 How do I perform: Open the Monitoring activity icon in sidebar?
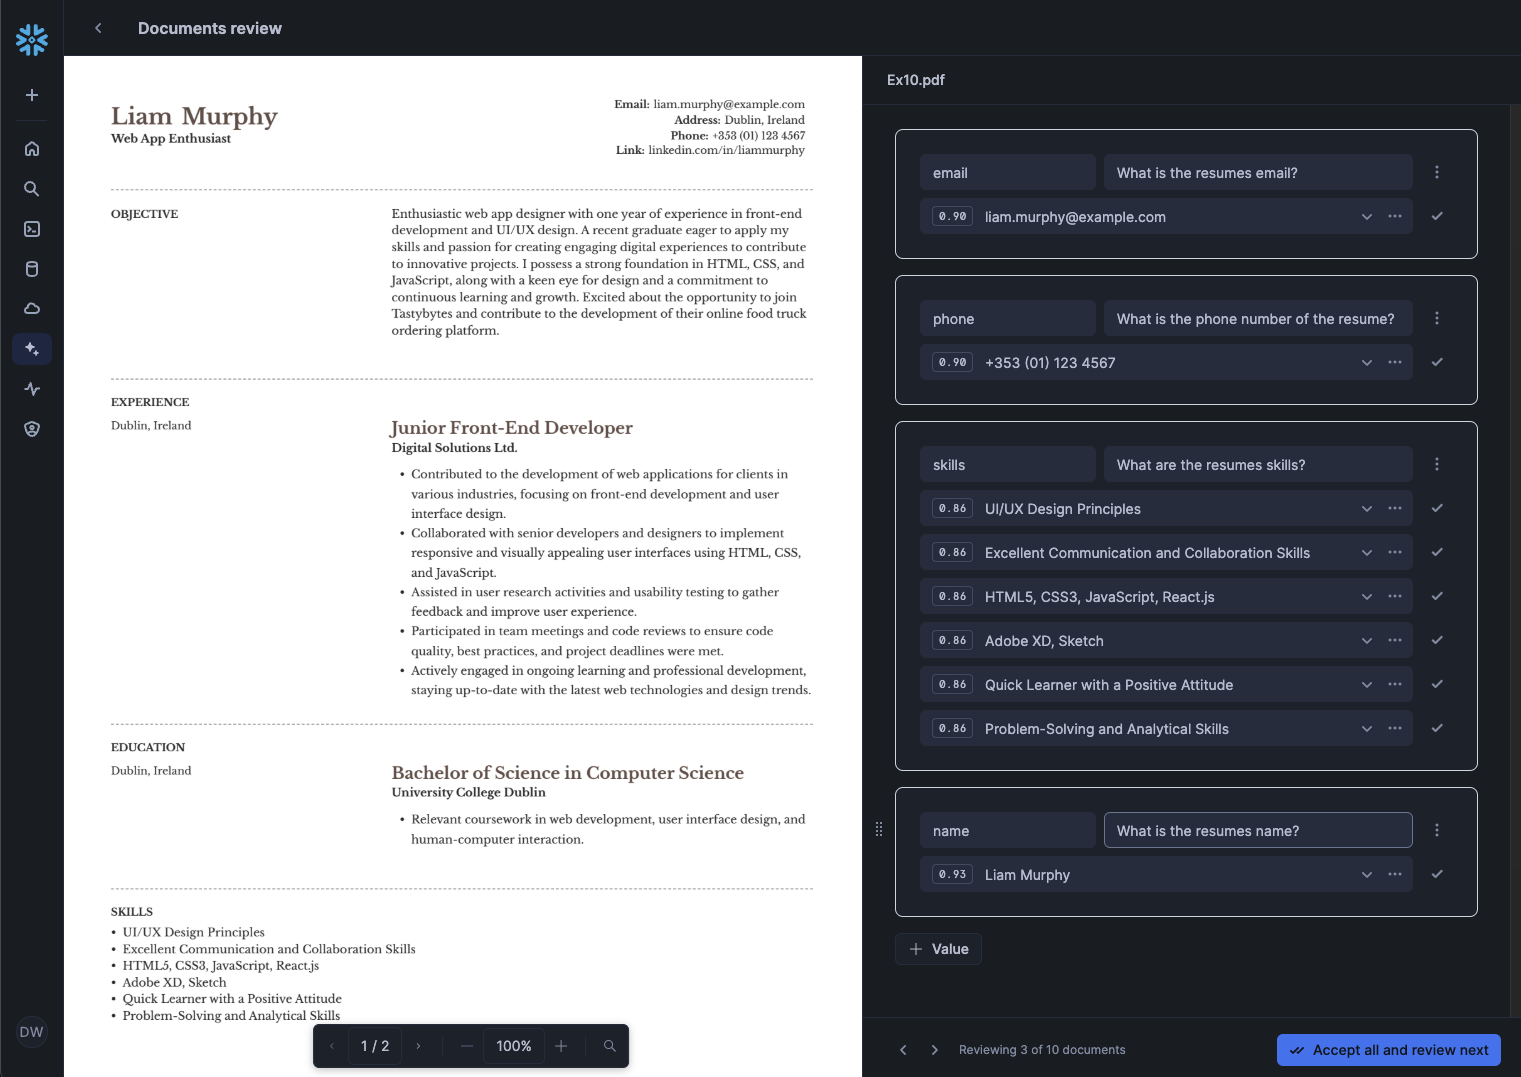point(32,389)
